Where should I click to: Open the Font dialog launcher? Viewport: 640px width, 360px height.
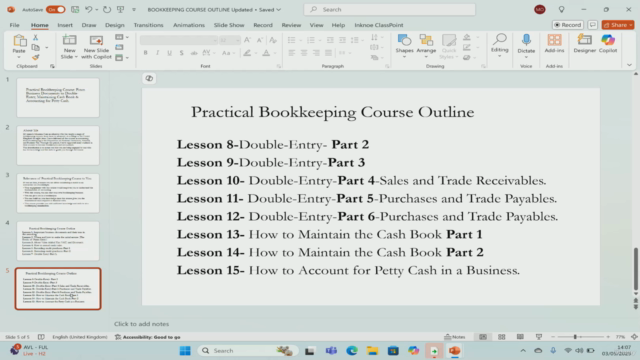point(279,66)
